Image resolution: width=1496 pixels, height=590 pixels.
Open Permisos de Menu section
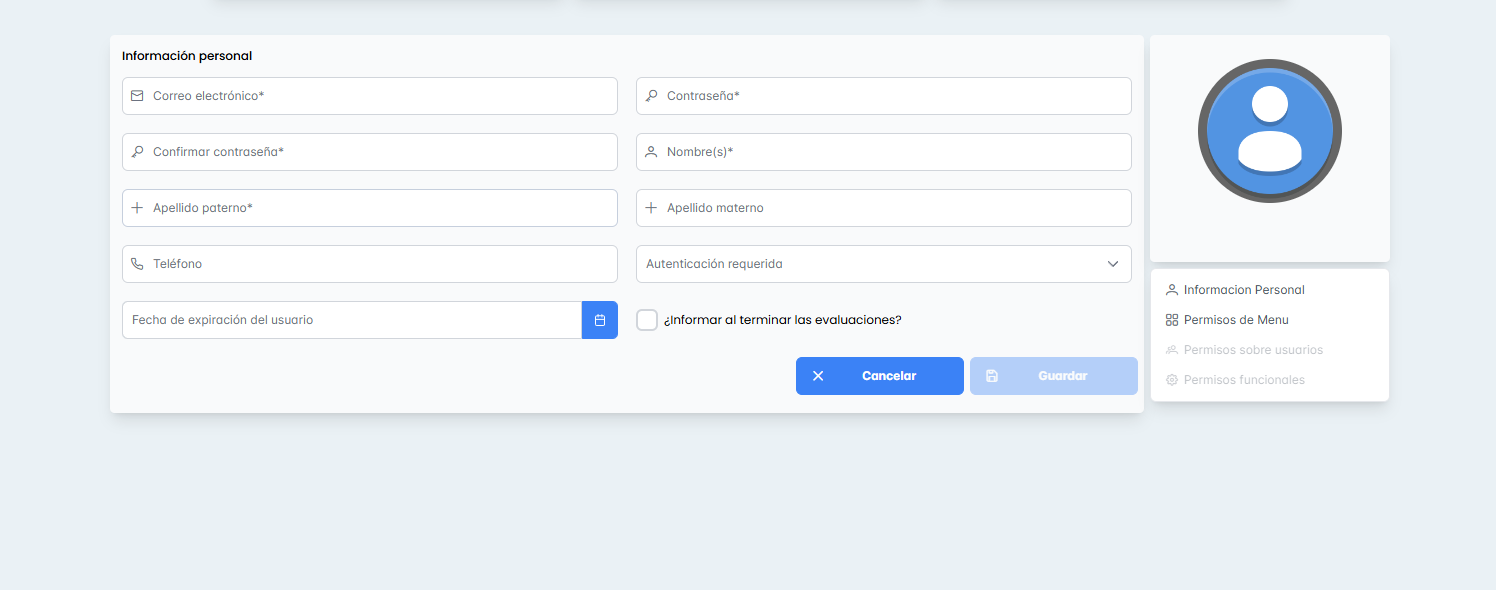pyautogui.click(x=1235, y=320)
